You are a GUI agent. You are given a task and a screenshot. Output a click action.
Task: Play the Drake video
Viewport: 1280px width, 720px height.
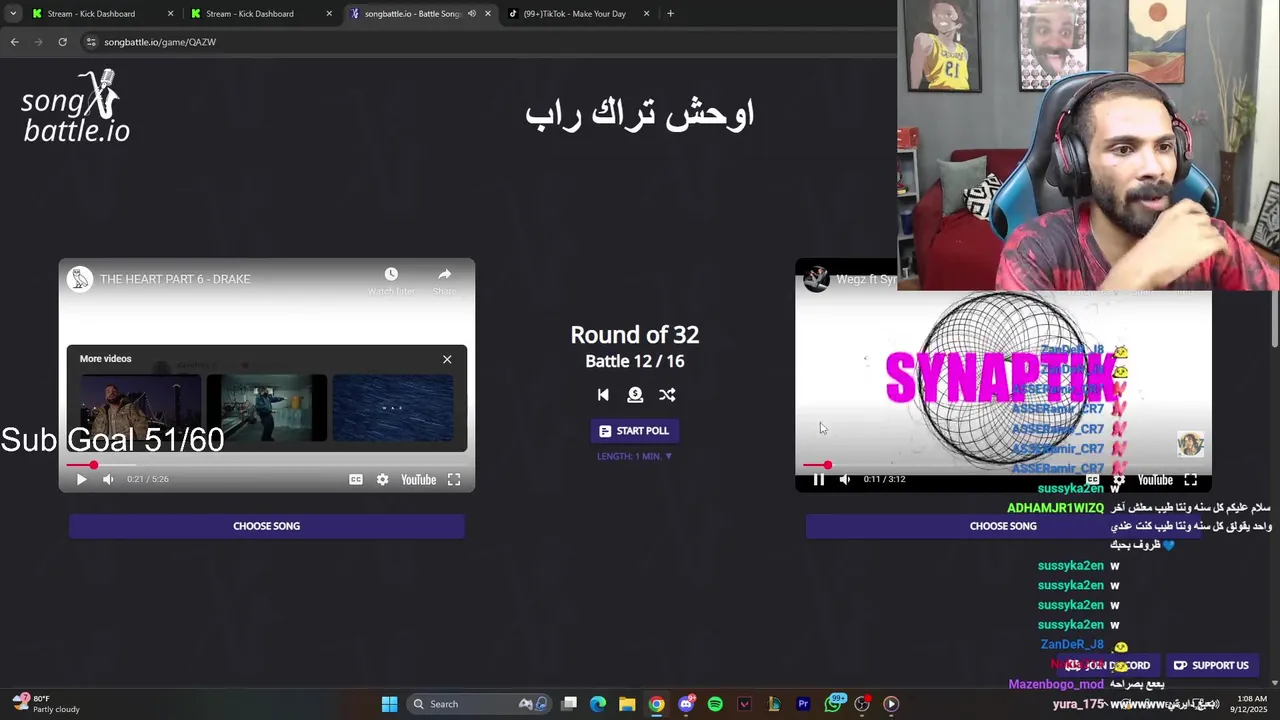click(x=81, y=479)
